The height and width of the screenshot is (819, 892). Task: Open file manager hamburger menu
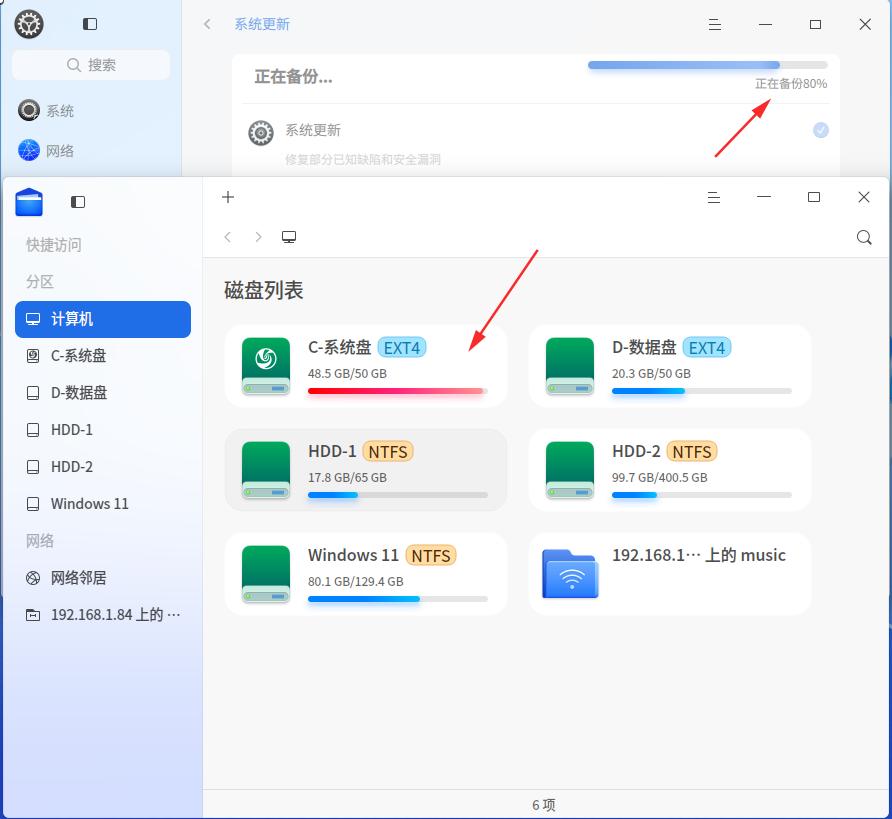pyautogui.click(x=714, y=197)
